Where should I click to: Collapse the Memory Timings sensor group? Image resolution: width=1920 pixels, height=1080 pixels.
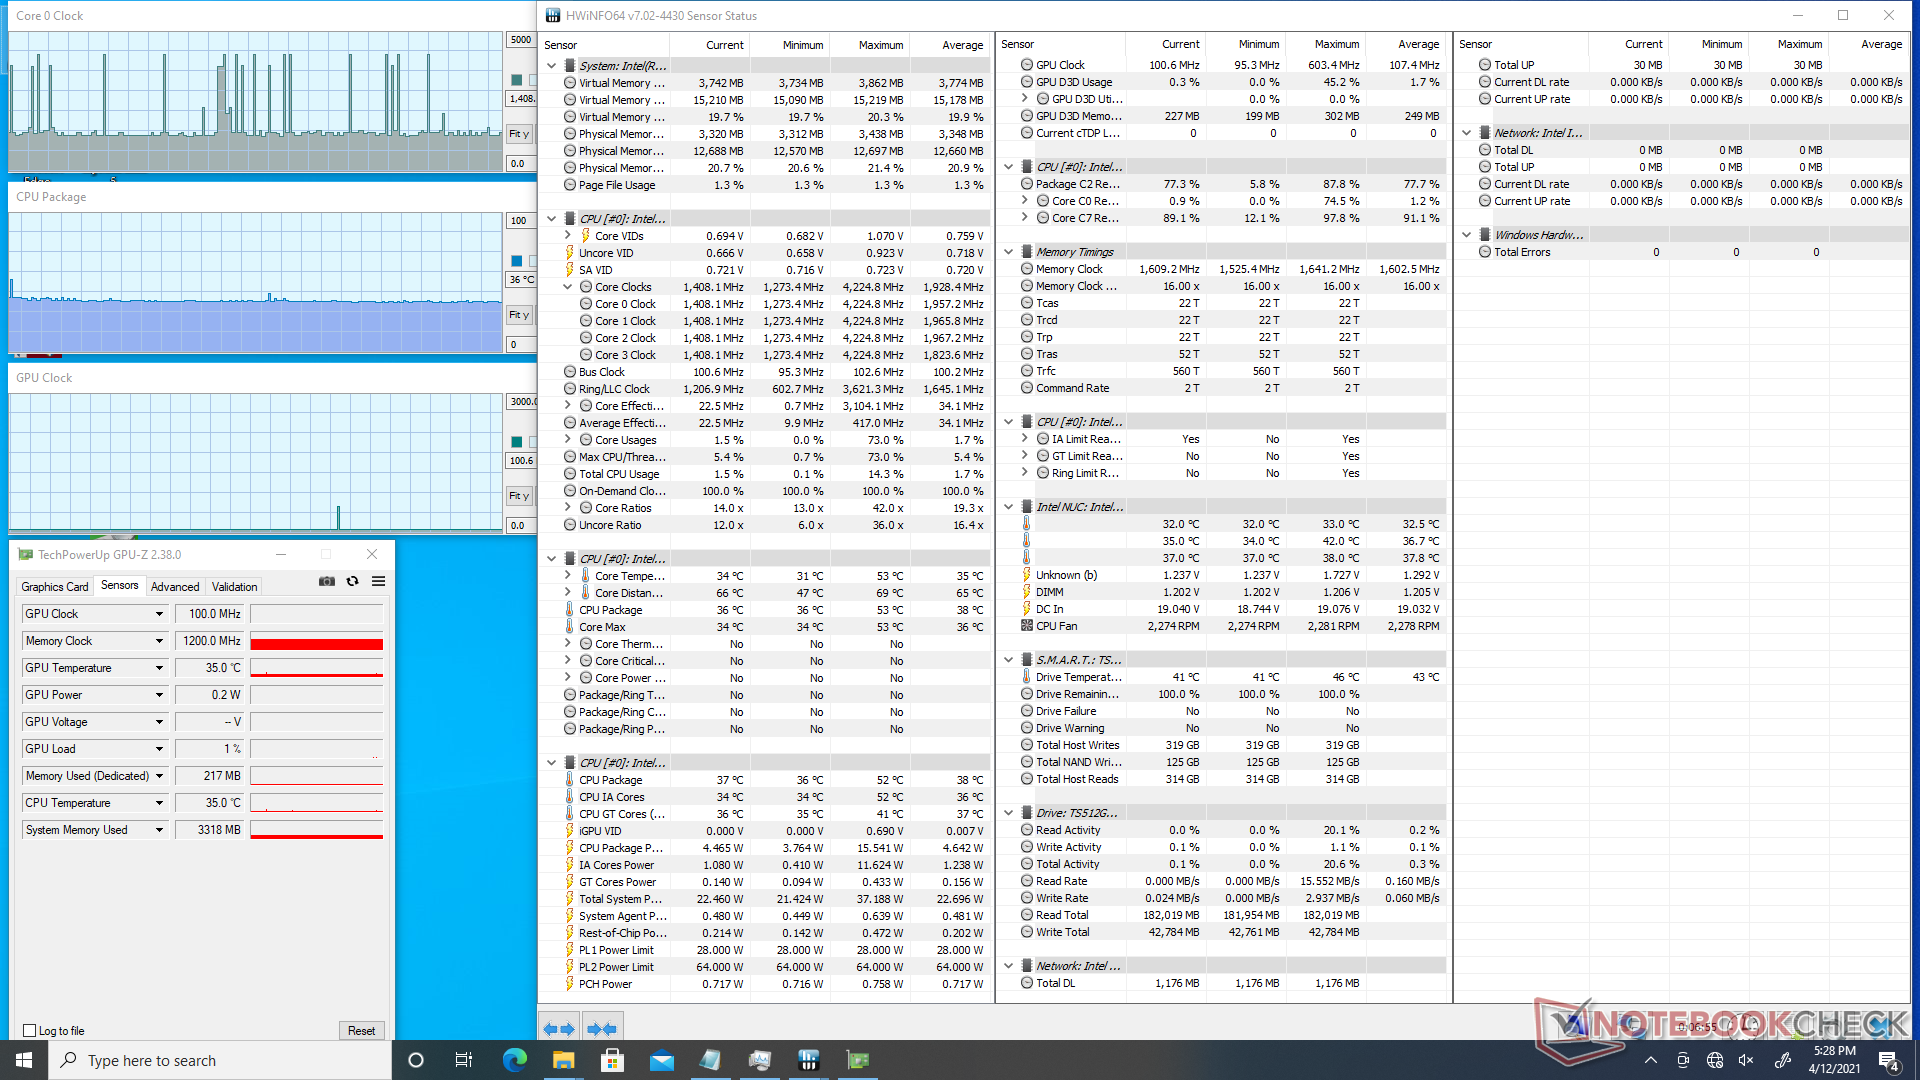(x=1009, y=252)
